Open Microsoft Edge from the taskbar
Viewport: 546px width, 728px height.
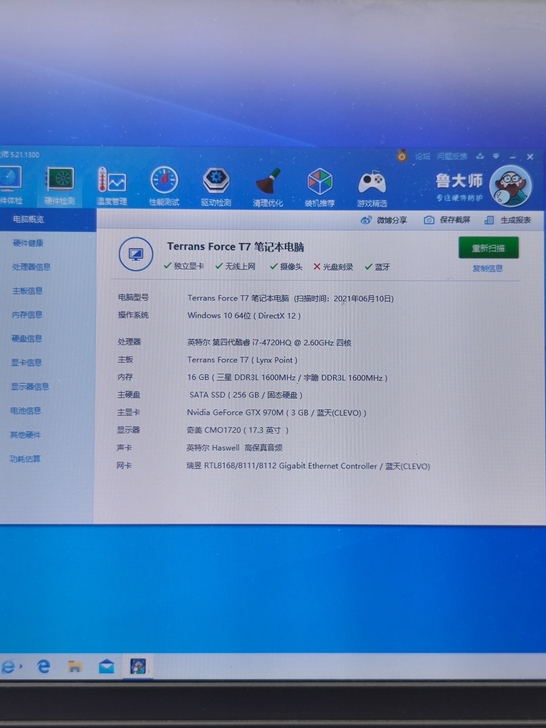click(x=44, y=667)
